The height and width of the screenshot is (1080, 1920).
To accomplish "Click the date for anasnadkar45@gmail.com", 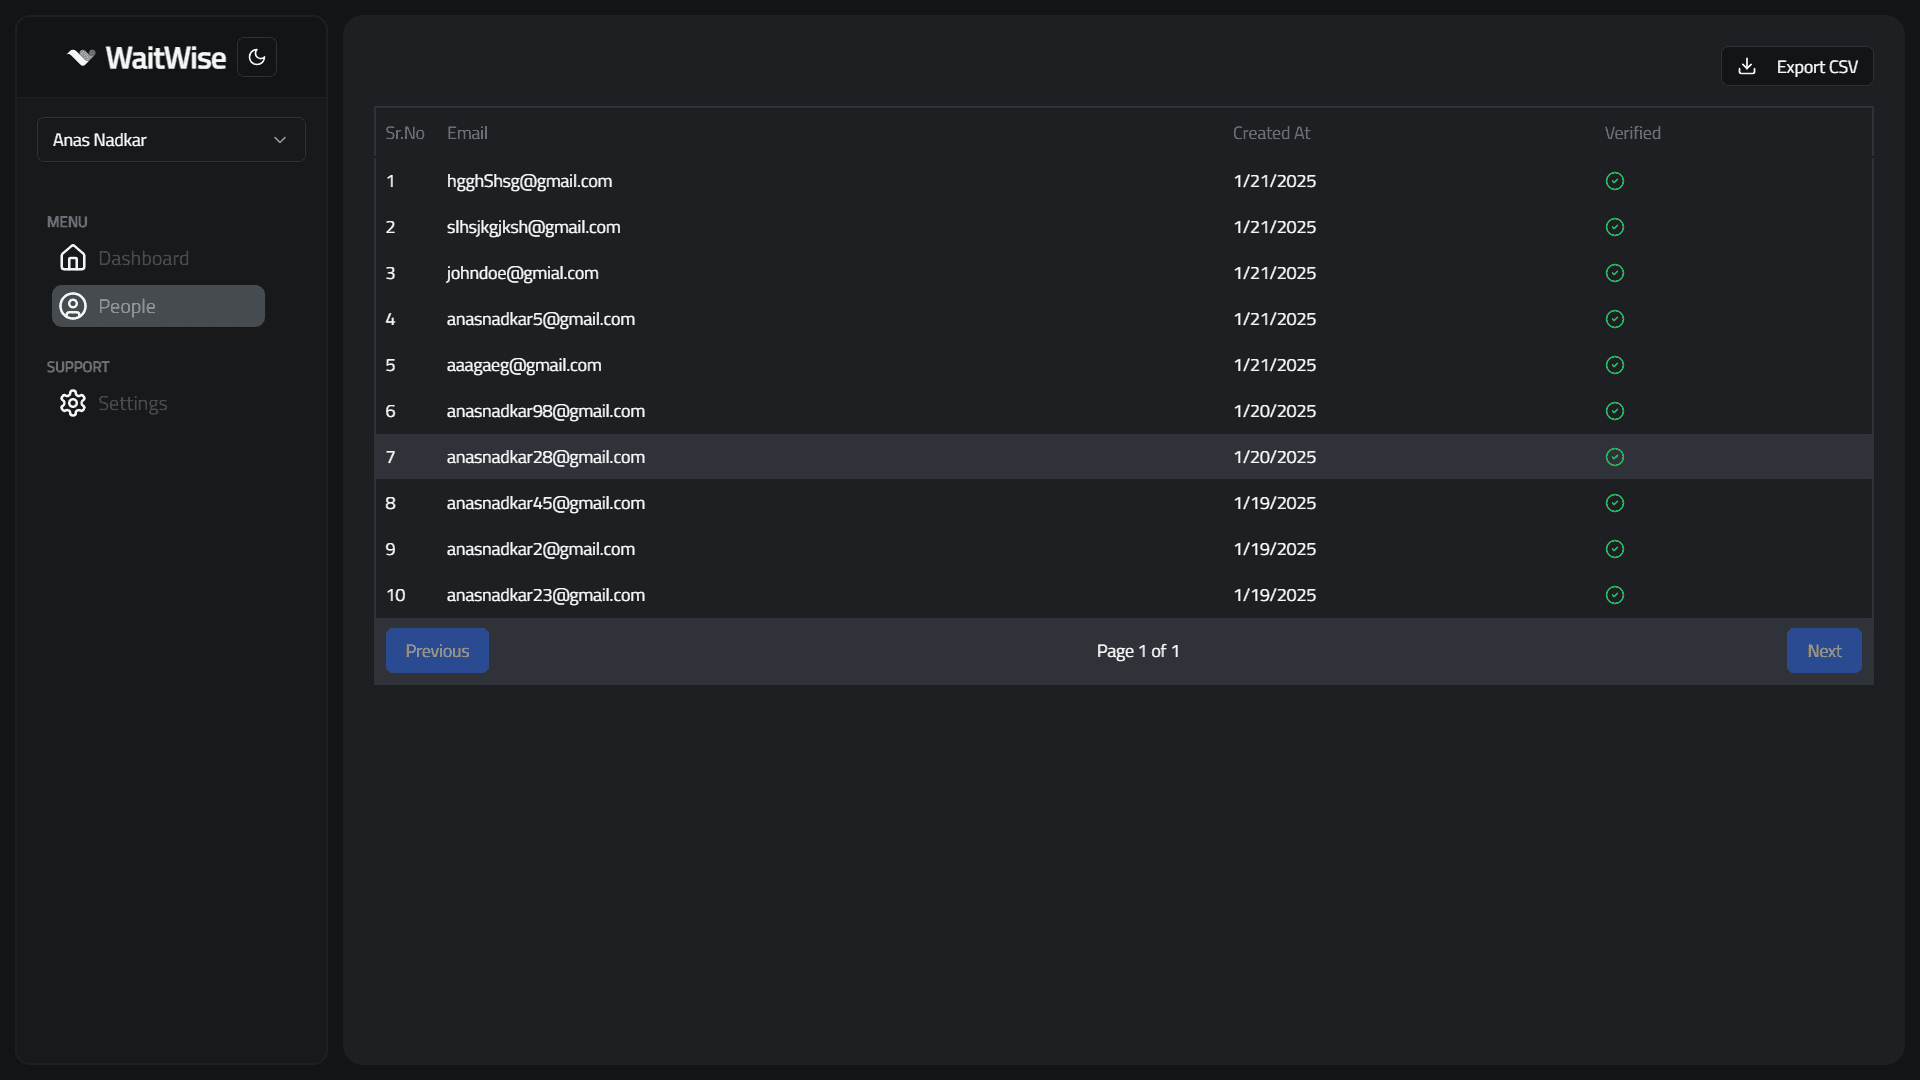I will (x=1275, y=503).
